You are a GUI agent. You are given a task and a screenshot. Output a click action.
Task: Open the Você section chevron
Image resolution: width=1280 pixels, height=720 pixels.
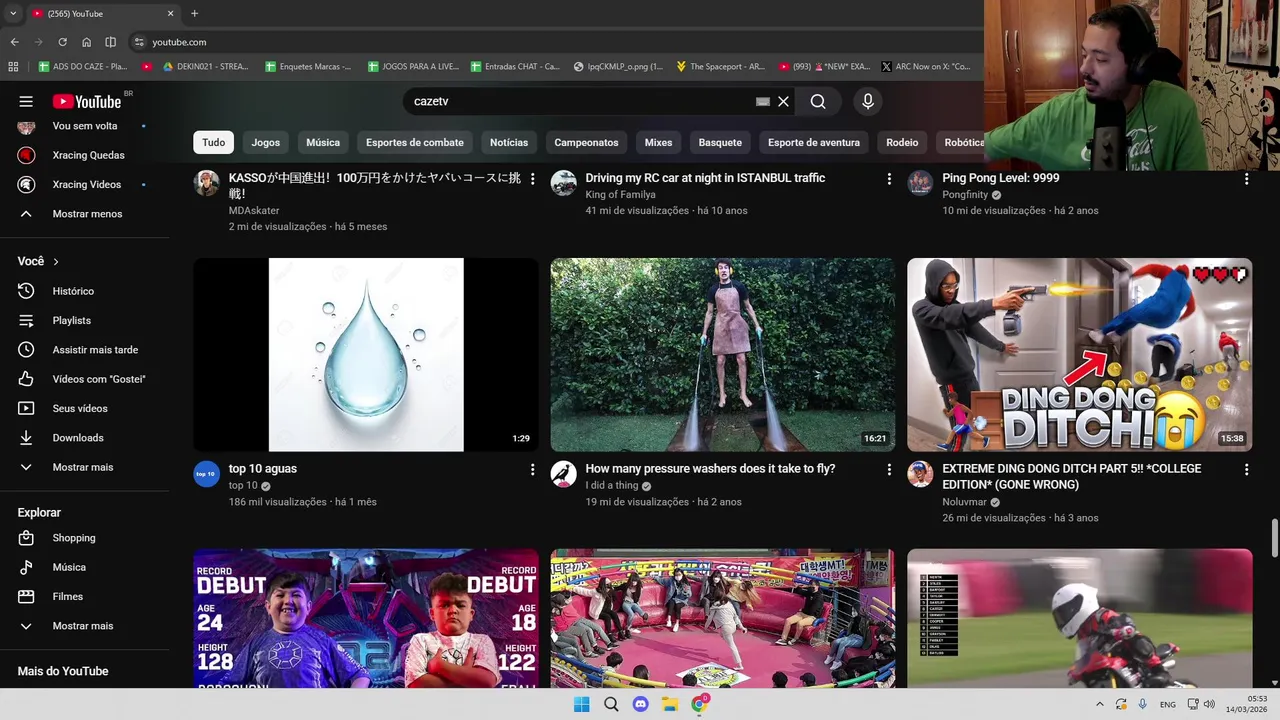tap(56, 262)
